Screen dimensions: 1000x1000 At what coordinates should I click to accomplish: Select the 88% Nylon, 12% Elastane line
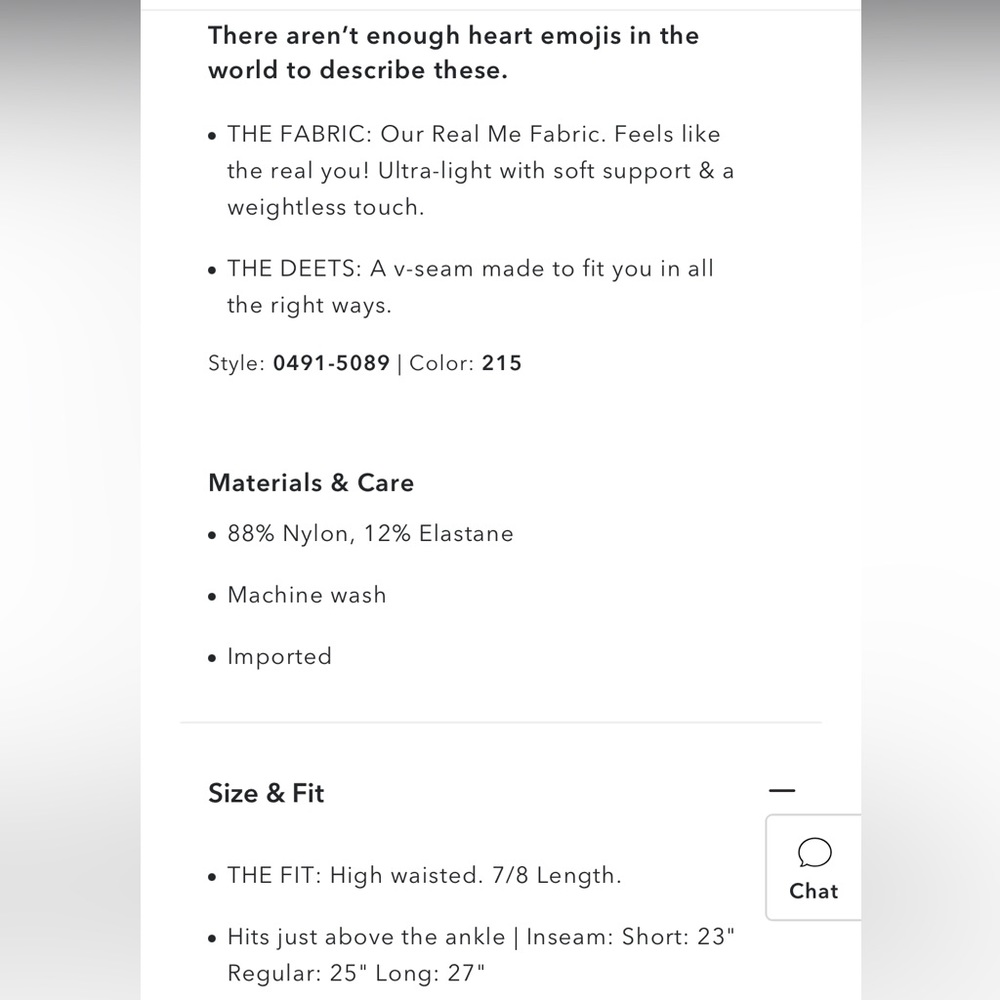[370, 534]
